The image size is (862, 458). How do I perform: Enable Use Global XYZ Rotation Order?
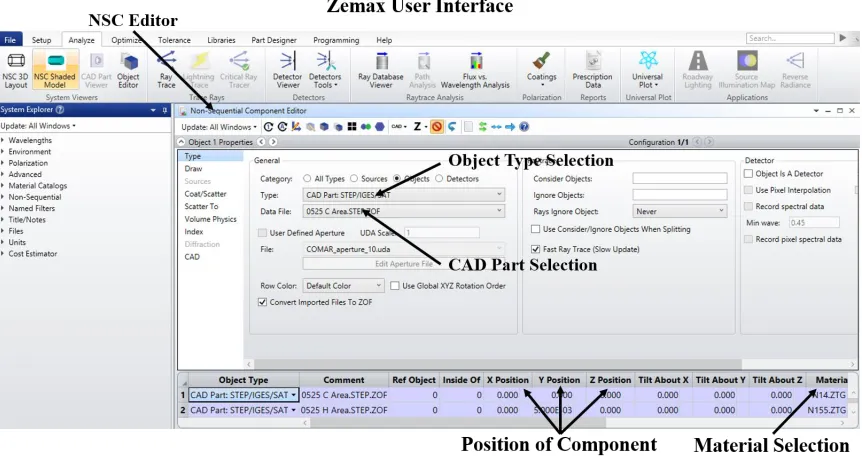coord(395,286)
